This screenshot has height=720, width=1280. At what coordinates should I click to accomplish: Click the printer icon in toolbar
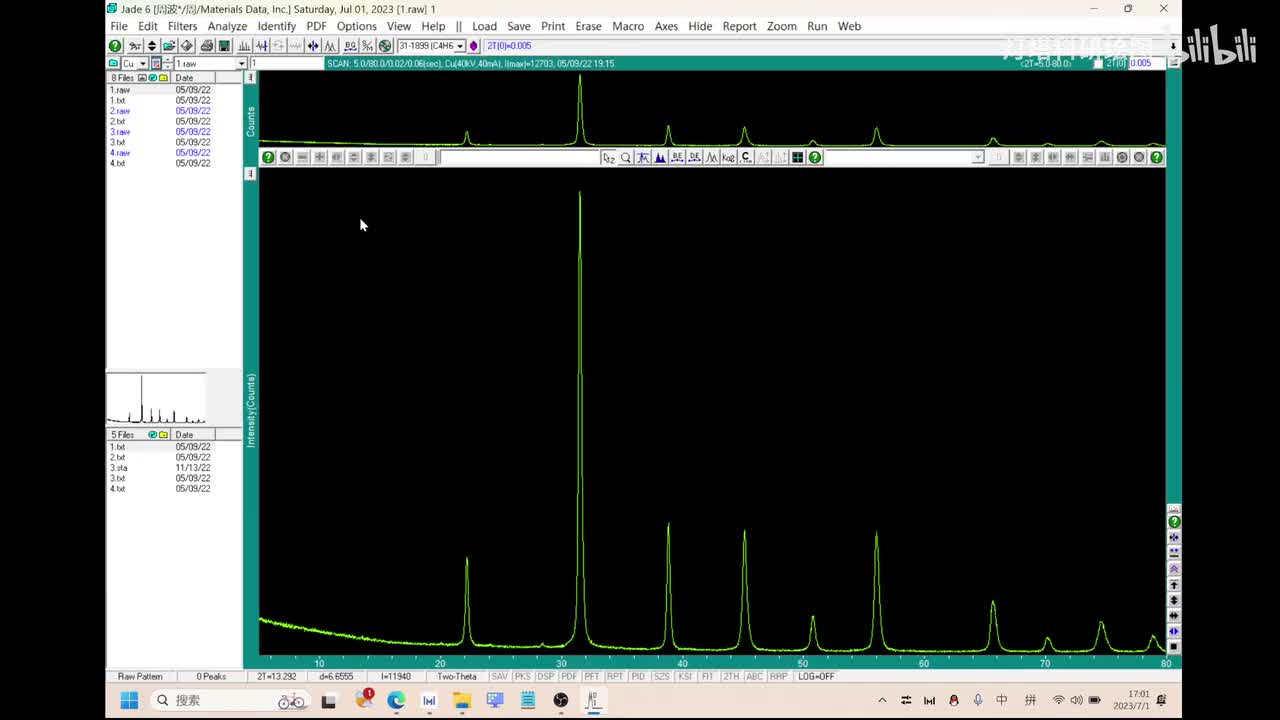click(206, 46)
